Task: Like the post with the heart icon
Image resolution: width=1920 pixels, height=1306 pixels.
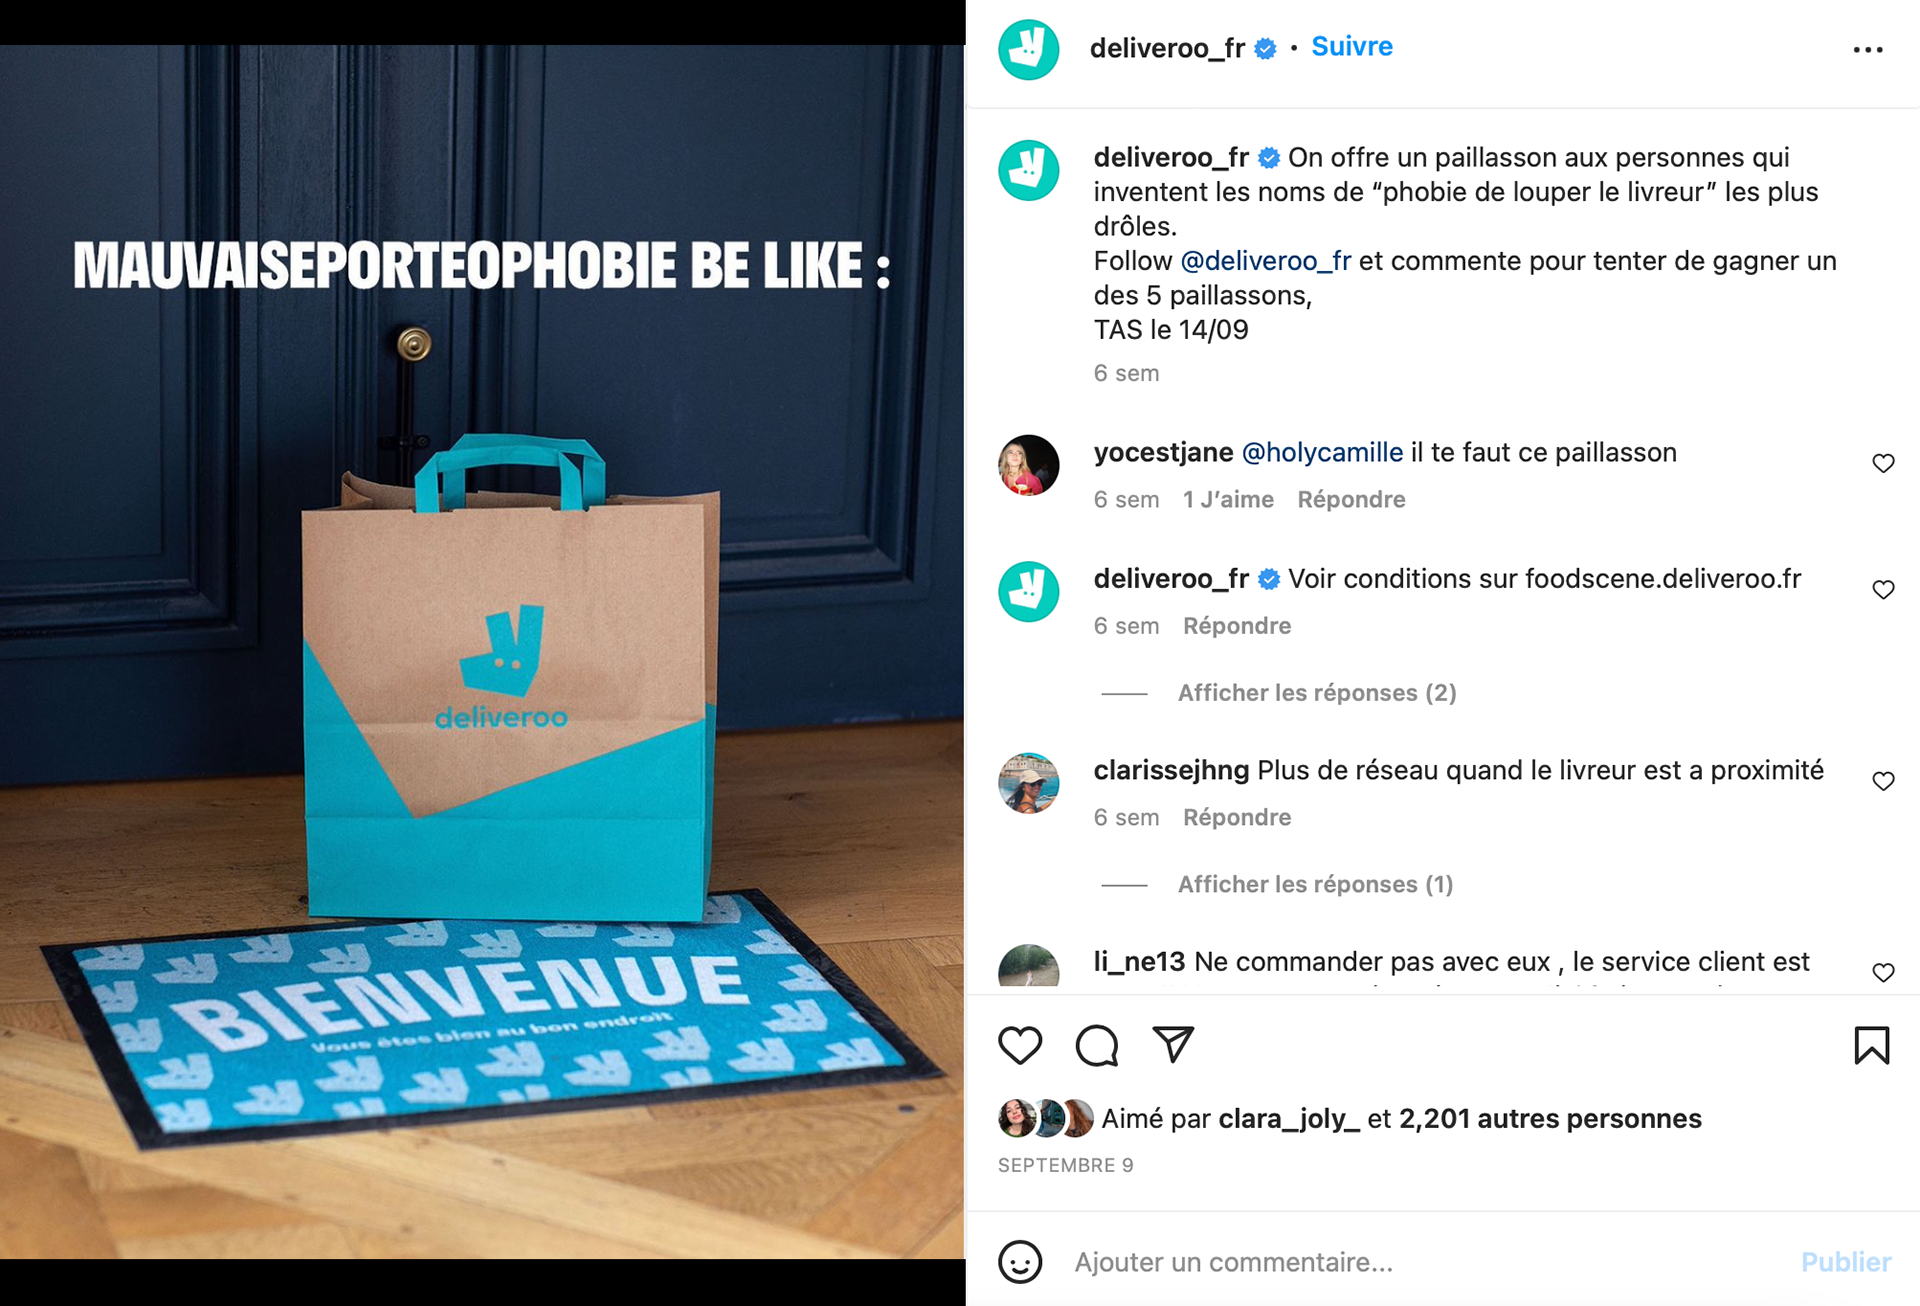Action: (x=1020, y=1045)
